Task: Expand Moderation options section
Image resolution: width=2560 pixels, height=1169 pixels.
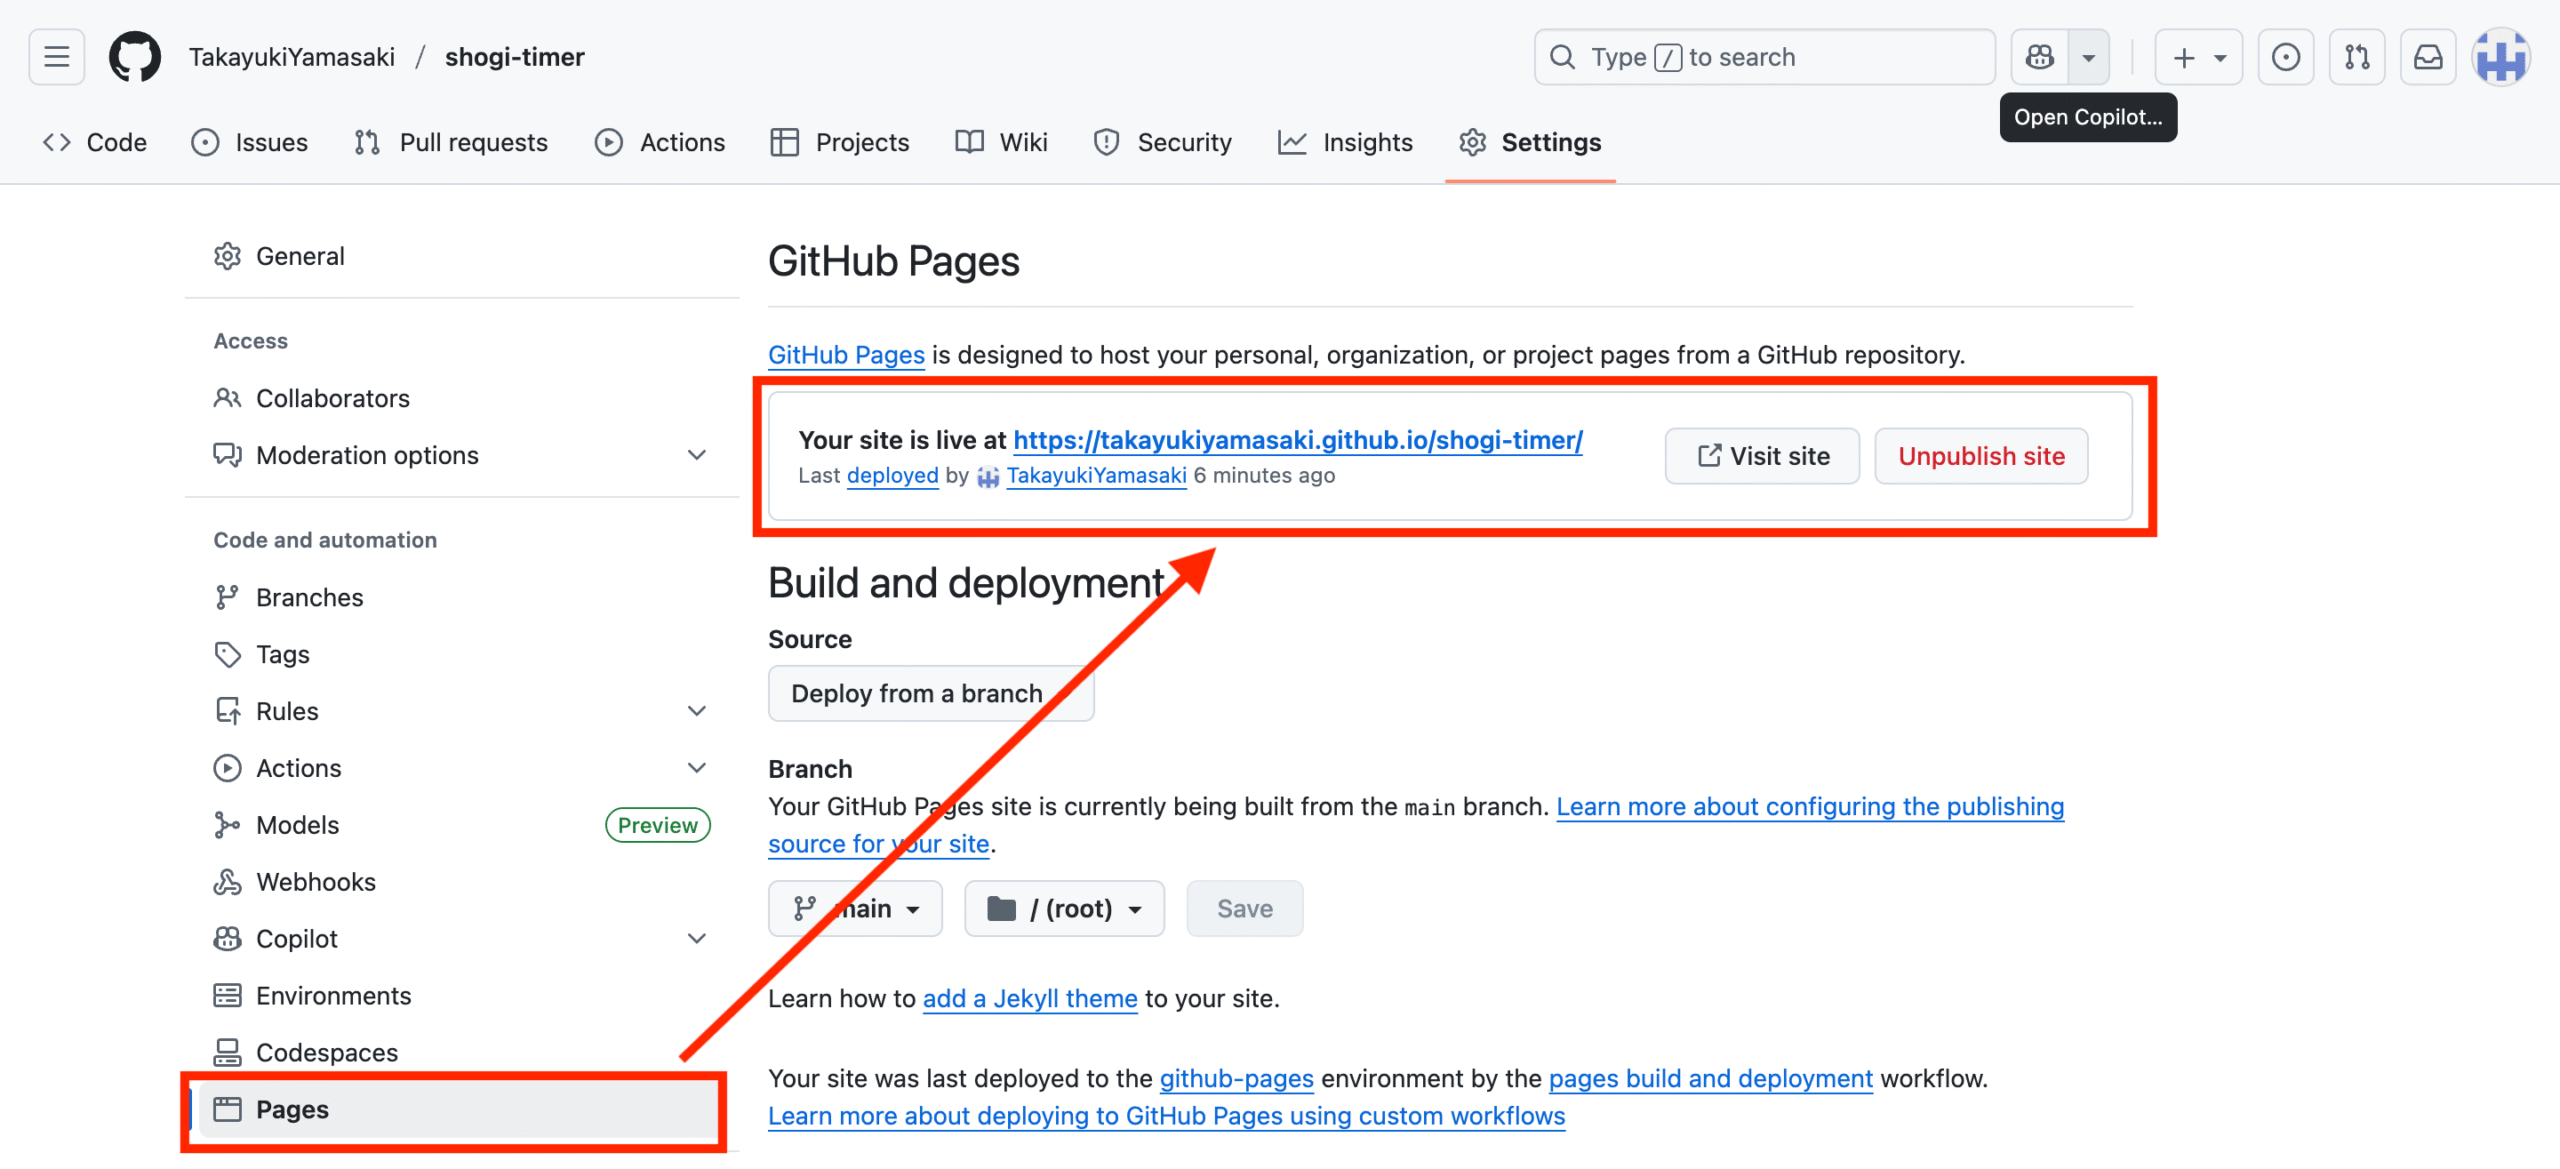Action: (697, 455)
